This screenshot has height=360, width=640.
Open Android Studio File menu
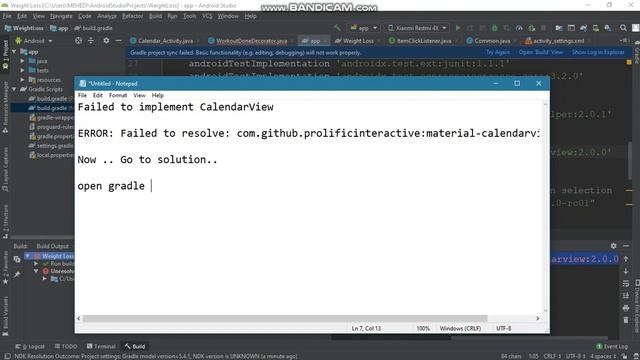click(x=7, y=16)
